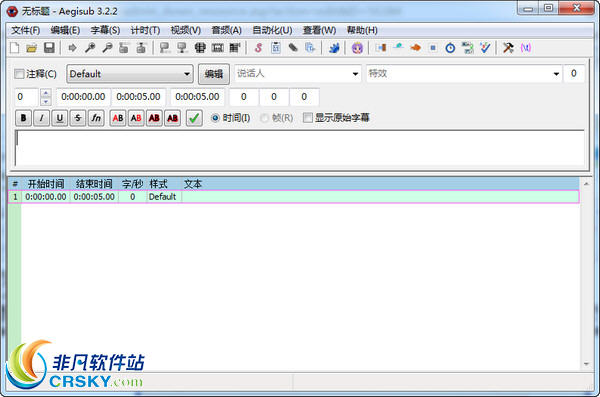
Task: Save subtitles with the floppy disk icon
Action: tap(49, 48)
